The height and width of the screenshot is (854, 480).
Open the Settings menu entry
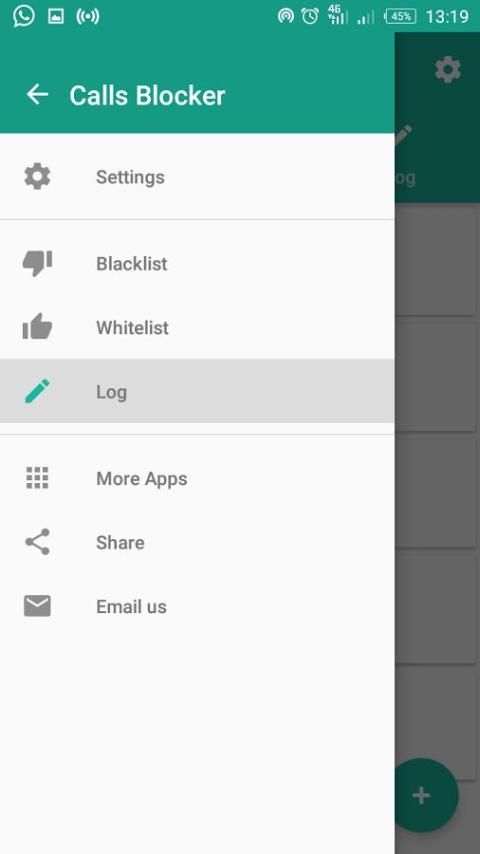[x=197, y=177]
